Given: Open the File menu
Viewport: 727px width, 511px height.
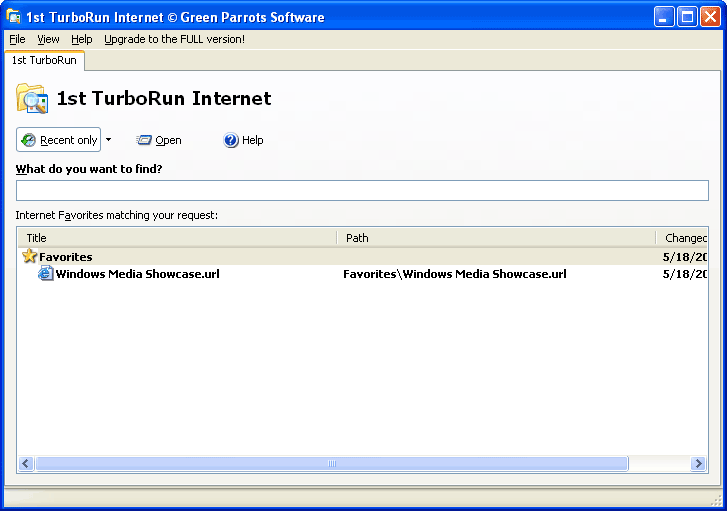Looking at the screenshot, I should coord(17,39).
